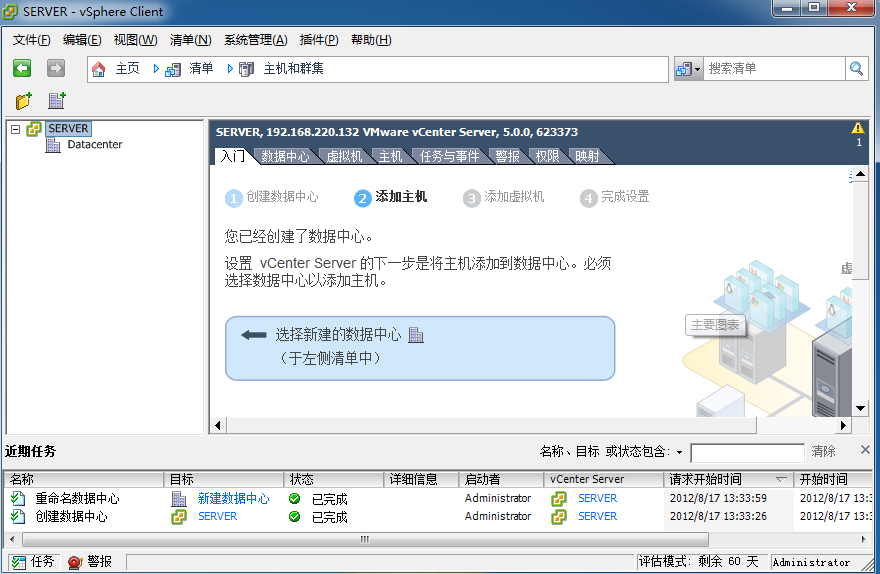Click the 警报 alarm icon in status bar
Screen dimensions: 880x574
tap(75, 562)
